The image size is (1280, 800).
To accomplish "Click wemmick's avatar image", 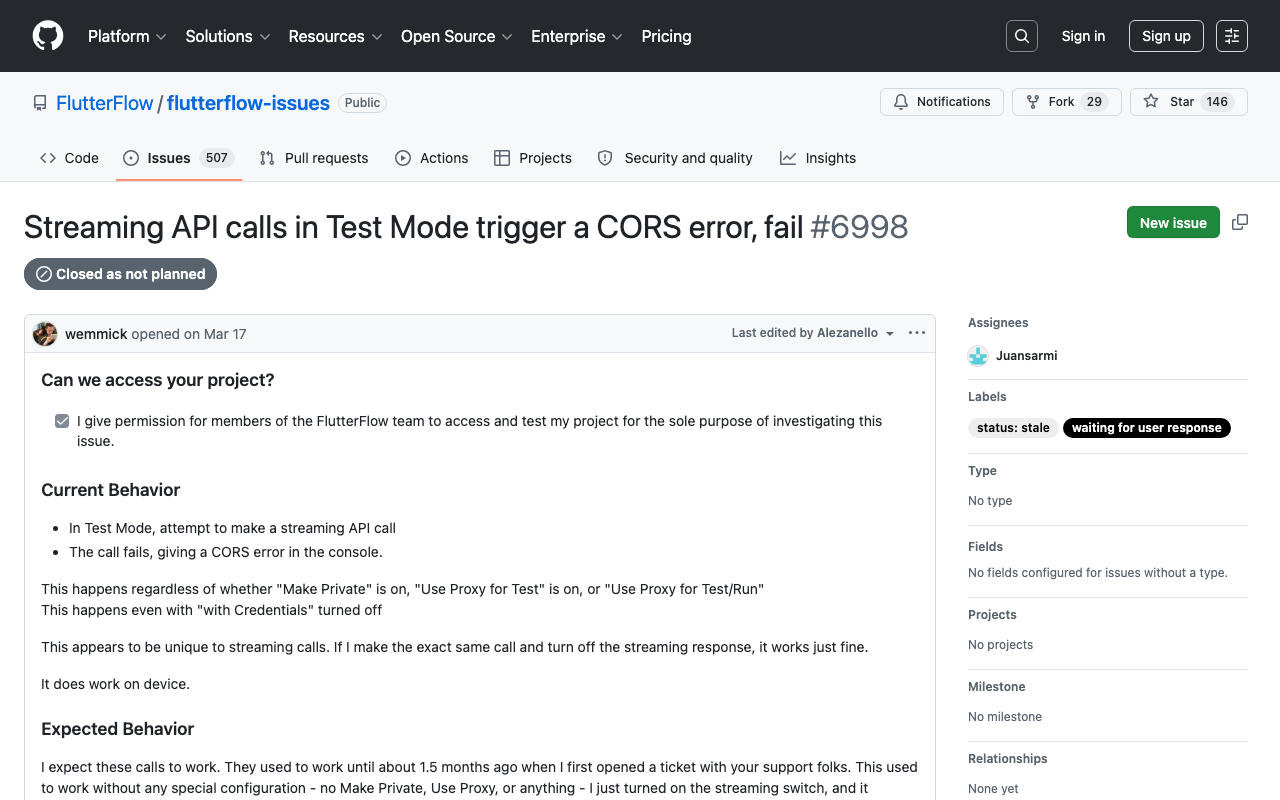I will click(x=45, y=334).
